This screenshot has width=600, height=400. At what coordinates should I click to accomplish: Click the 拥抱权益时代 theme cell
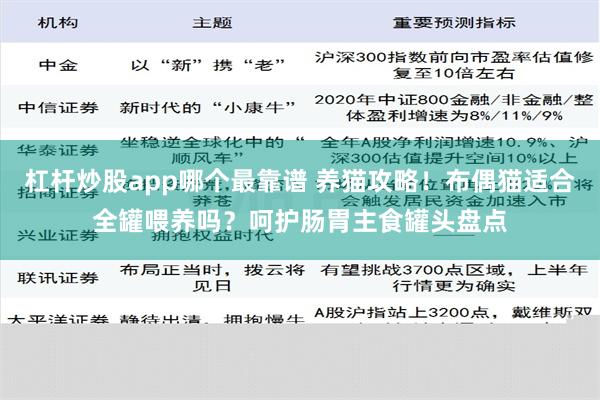[212, 235]
